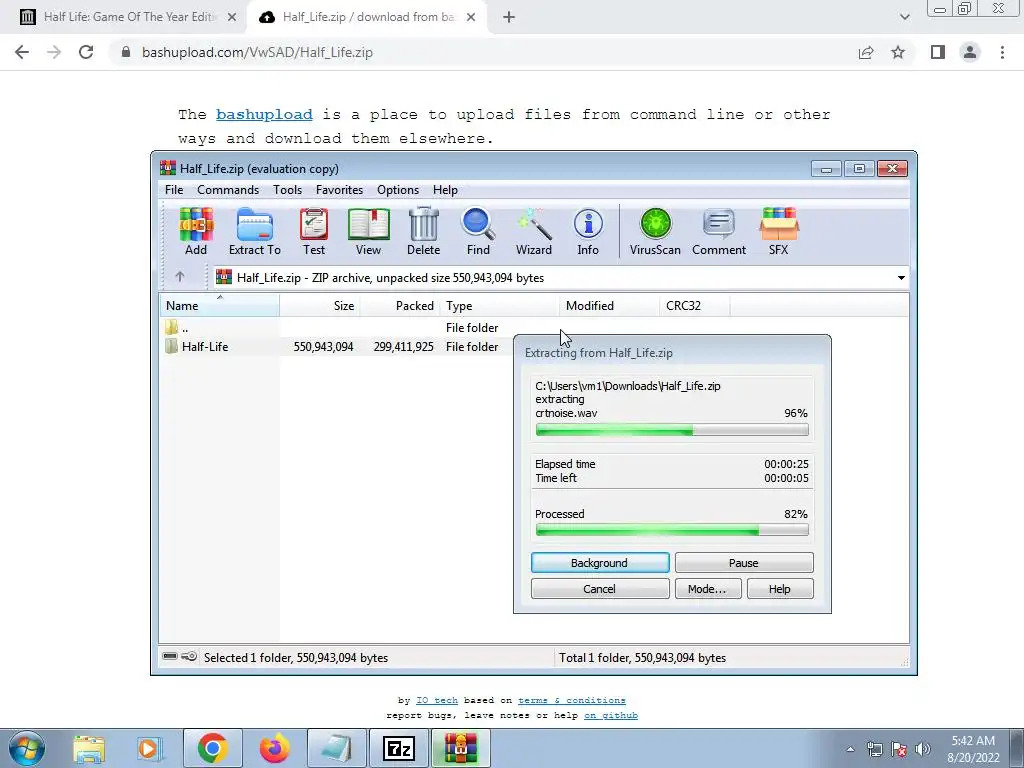Click the parent '..' folder icon
The width and height of the screenshot is (1024, 768).
pos(171,327)
